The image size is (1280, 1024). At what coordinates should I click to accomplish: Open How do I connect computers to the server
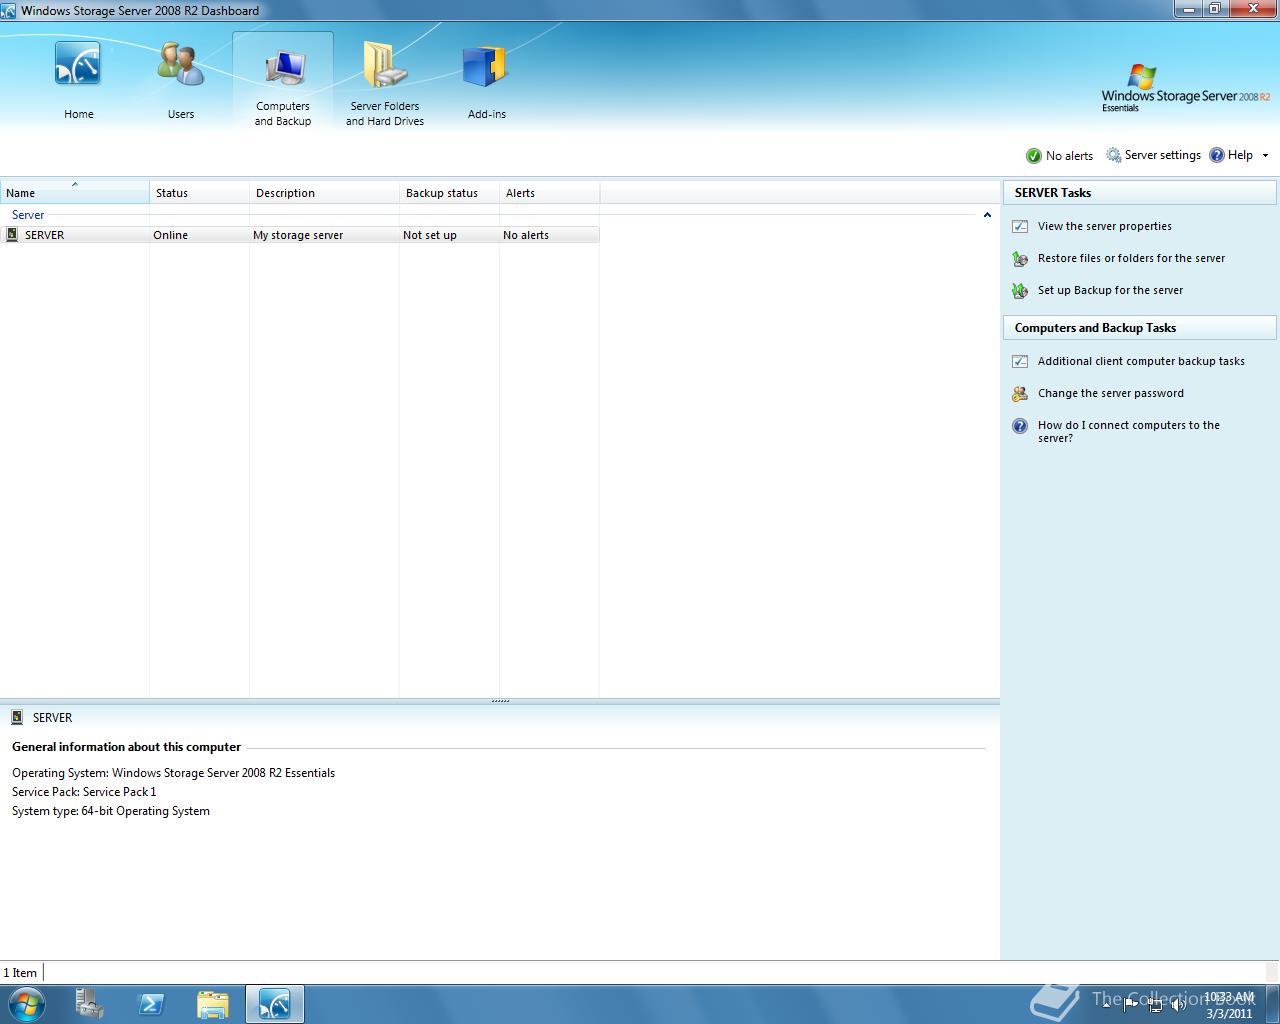point(1129,432)
